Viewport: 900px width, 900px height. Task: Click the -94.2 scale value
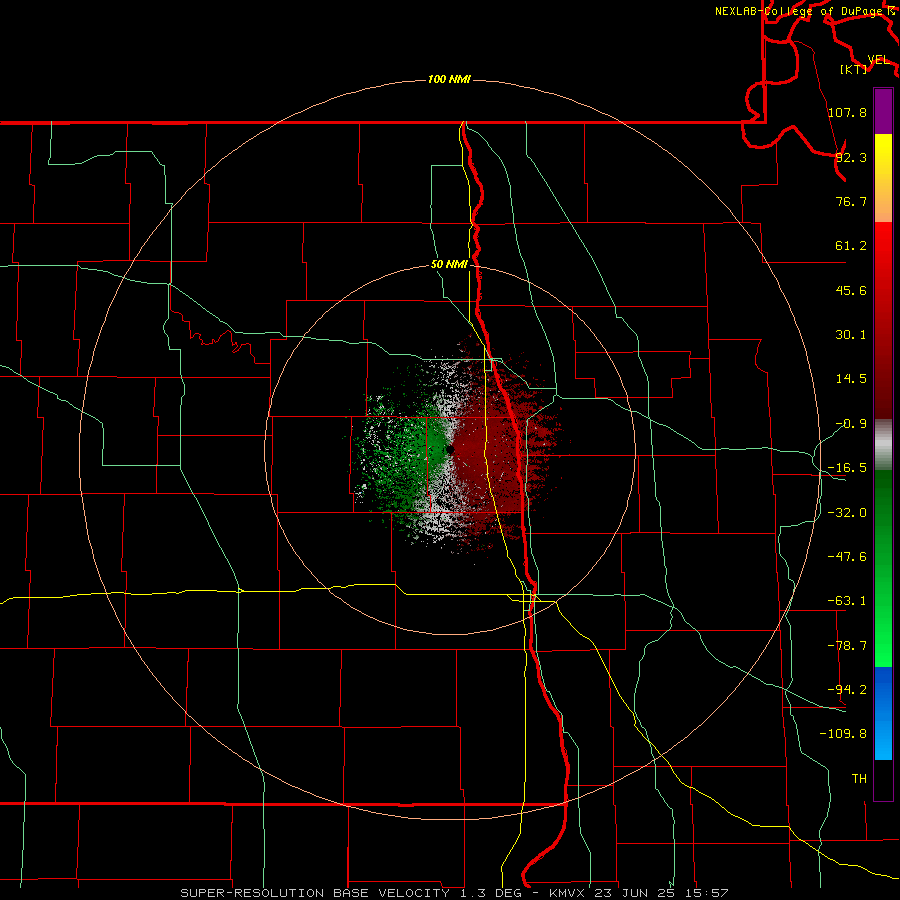[847, 689]
